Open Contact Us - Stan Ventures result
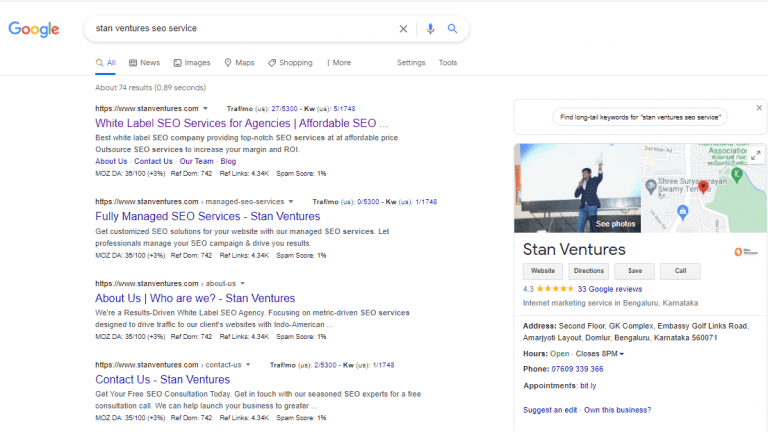Image resolution: width=768 pixels, height=432 pixels. pos(163,380)
